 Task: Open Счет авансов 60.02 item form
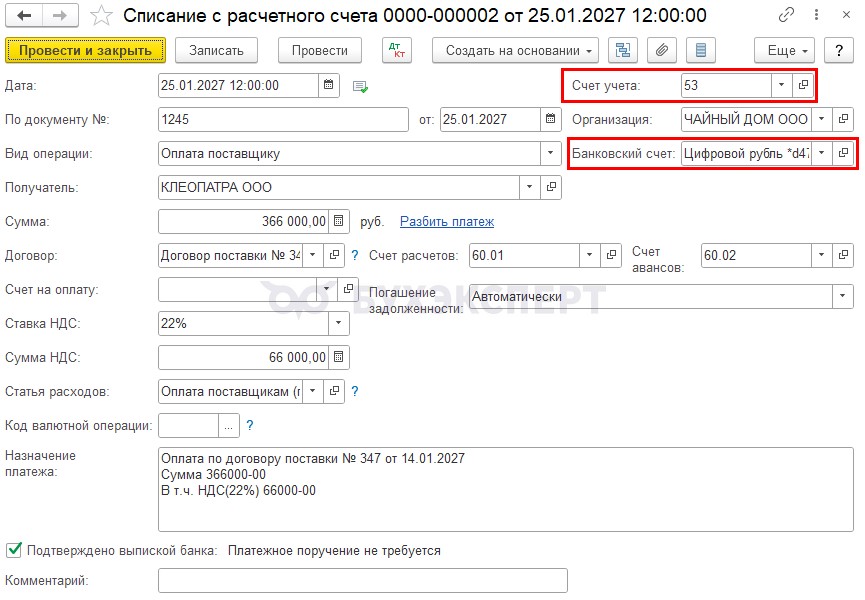click(843, 255)
